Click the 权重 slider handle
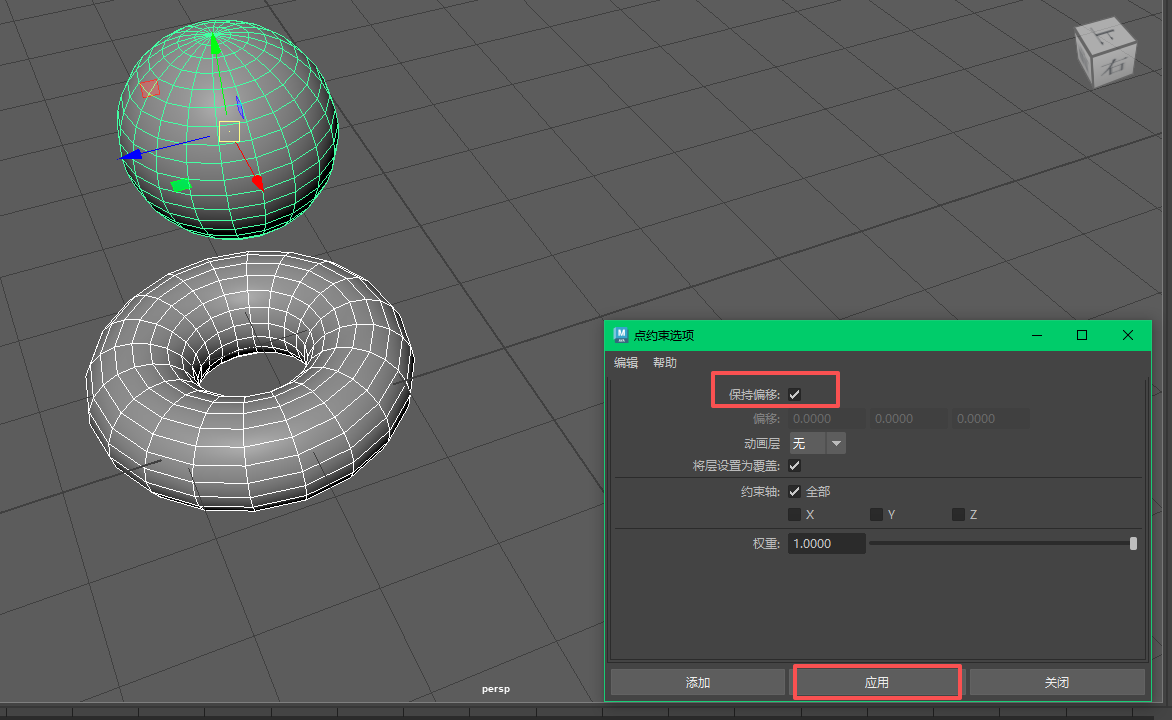1172x720 pixels. tap(1133, 544)
